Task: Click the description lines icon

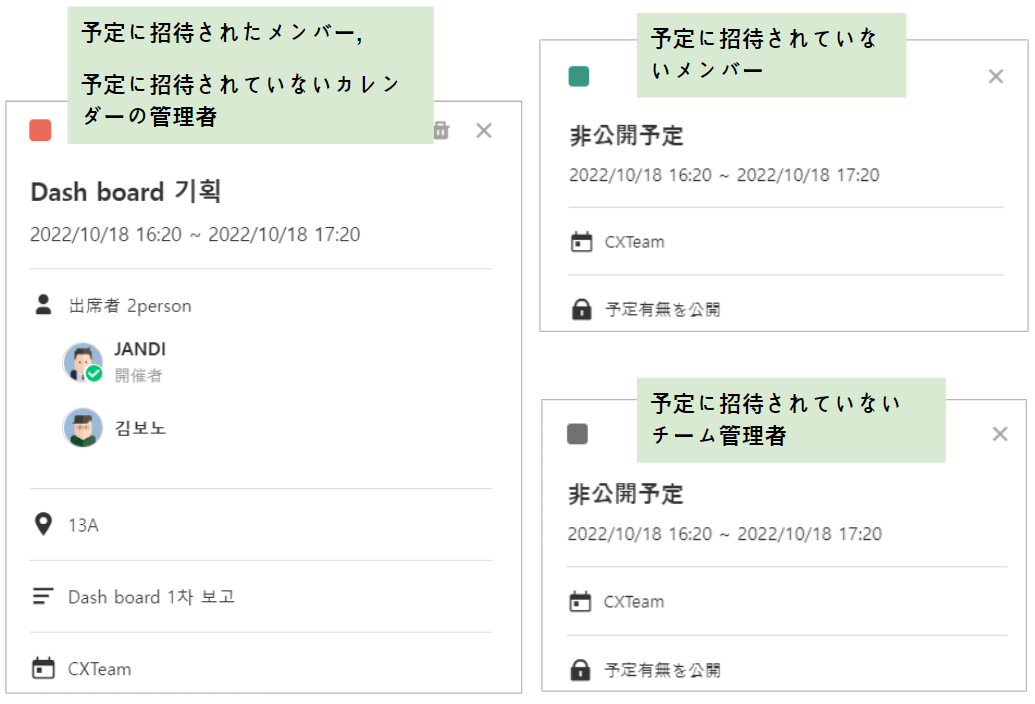Action: point(43,597)
